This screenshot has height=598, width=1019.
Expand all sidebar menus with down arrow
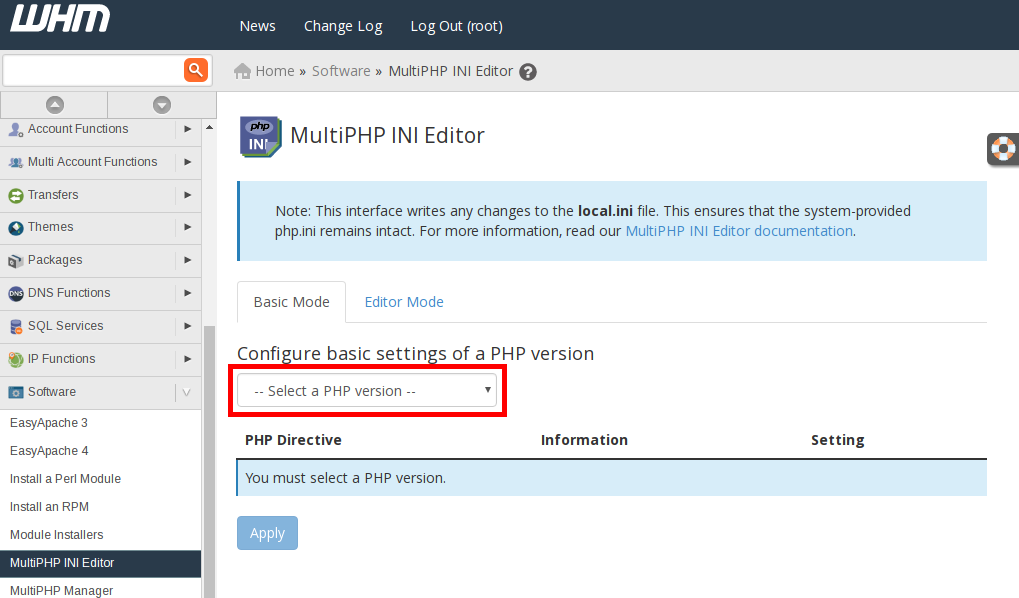pyautogui.click(x=162, y=105)
